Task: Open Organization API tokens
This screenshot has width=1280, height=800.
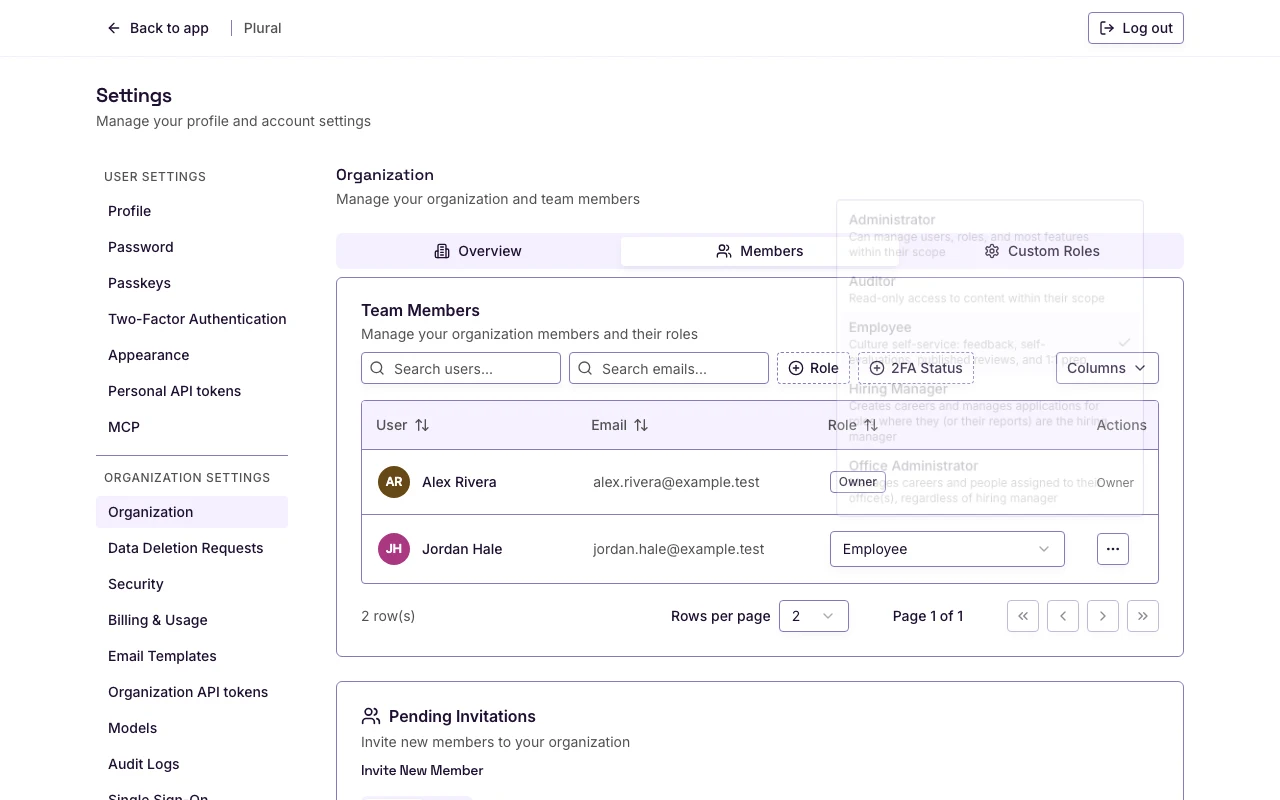Action: 192,692
